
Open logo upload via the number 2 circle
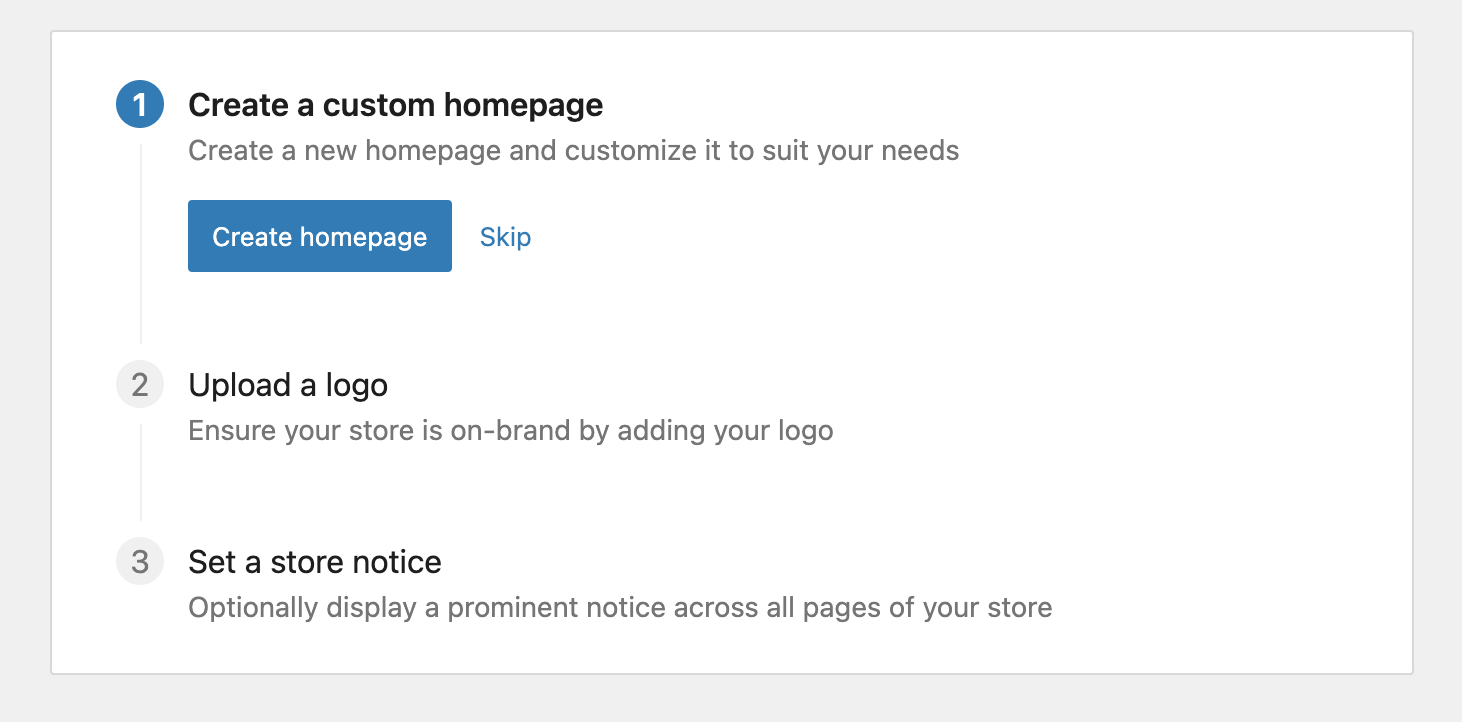click(x=140, y=385)
